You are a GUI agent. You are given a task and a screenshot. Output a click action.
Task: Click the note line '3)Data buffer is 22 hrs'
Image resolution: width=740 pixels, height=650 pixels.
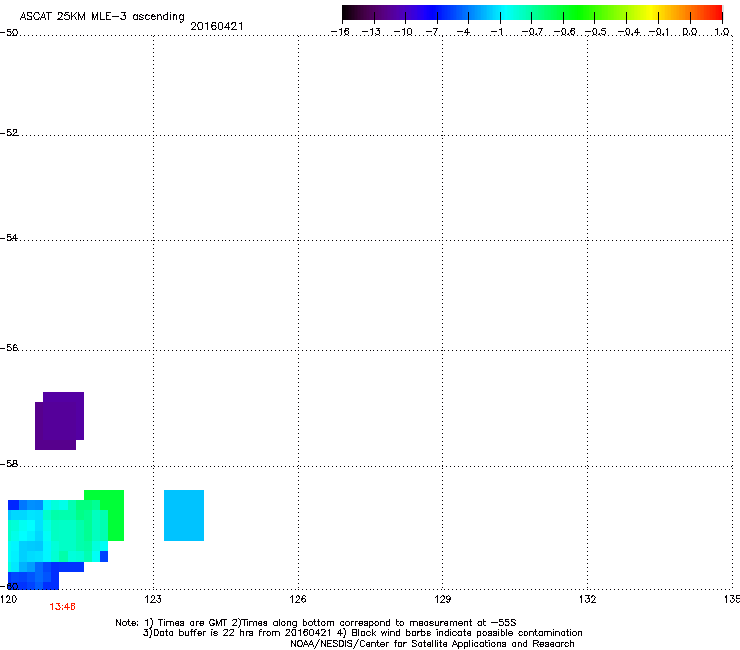(362, 633)
